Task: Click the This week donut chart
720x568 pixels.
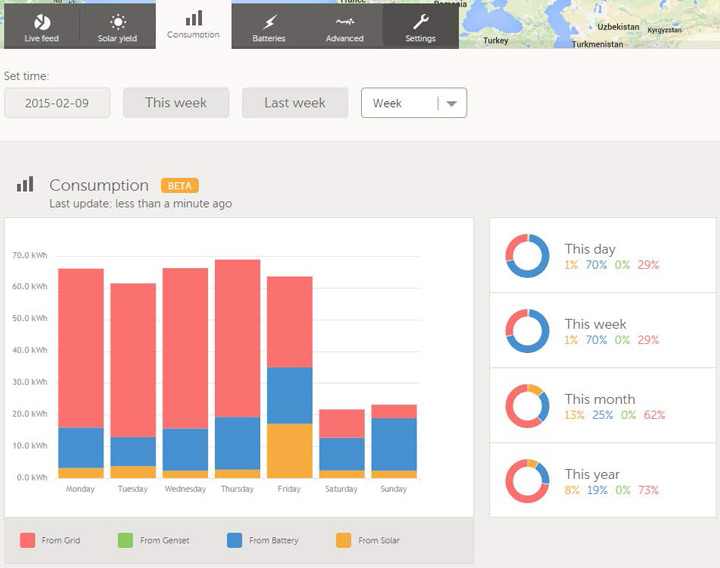Action: pyautogui.click(x=527, y=331)
